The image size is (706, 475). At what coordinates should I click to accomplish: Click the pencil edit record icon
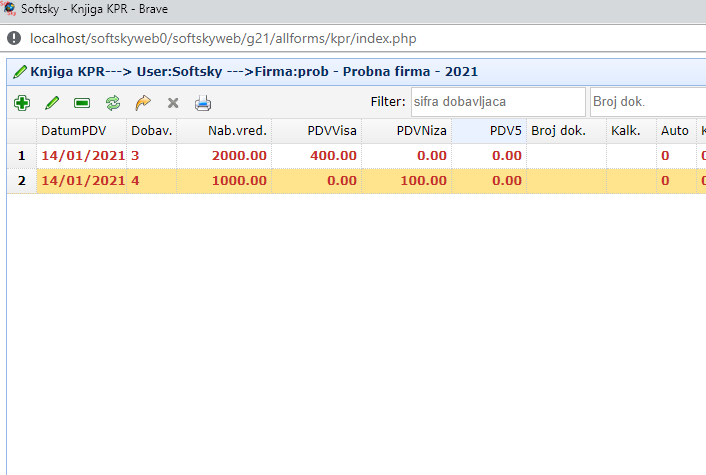52,103
